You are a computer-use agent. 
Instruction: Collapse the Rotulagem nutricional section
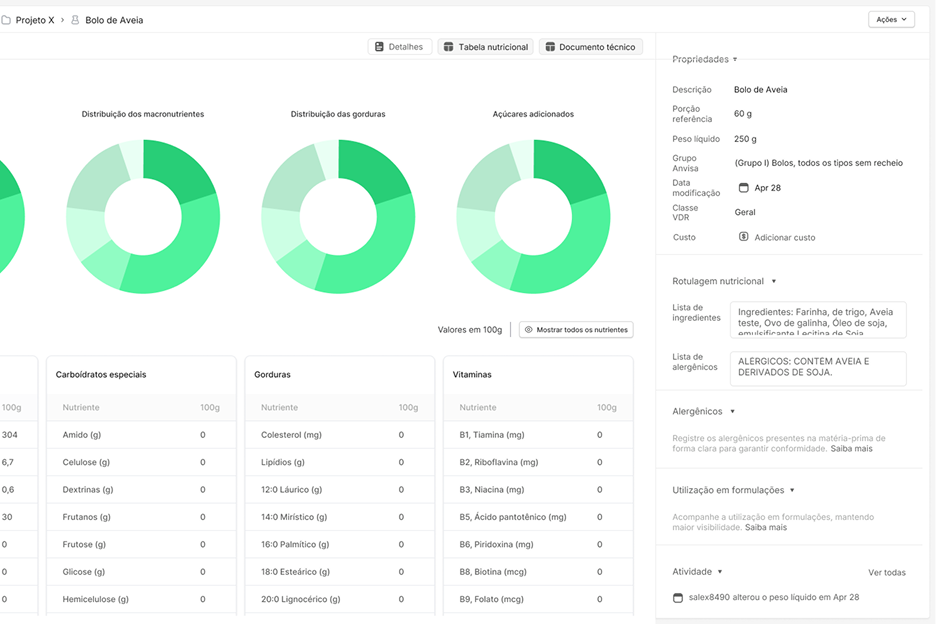coord(773,282)
